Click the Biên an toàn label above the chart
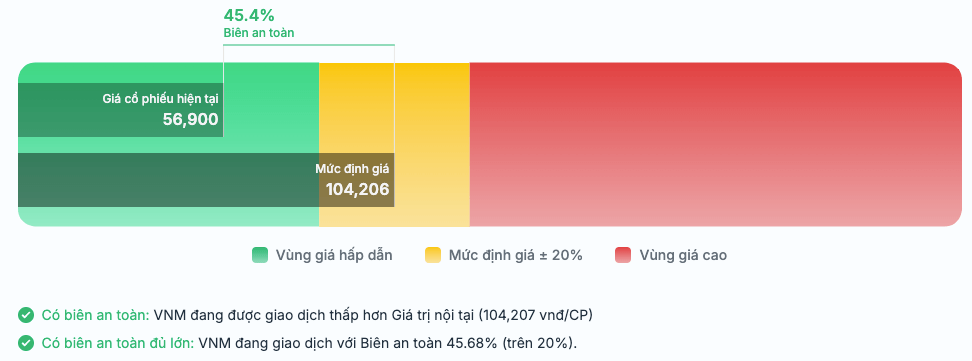This screenshot has height=361, width=972. [x=259, y=33]
